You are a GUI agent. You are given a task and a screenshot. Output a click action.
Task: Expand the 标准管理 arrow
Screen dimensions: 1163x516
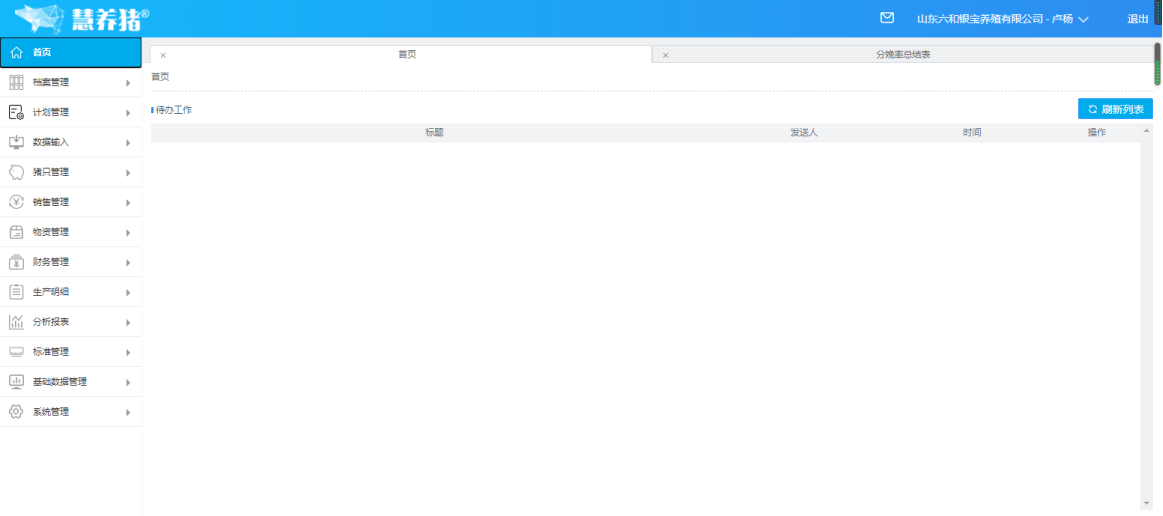pyautogui.click(x=128, y=352)
